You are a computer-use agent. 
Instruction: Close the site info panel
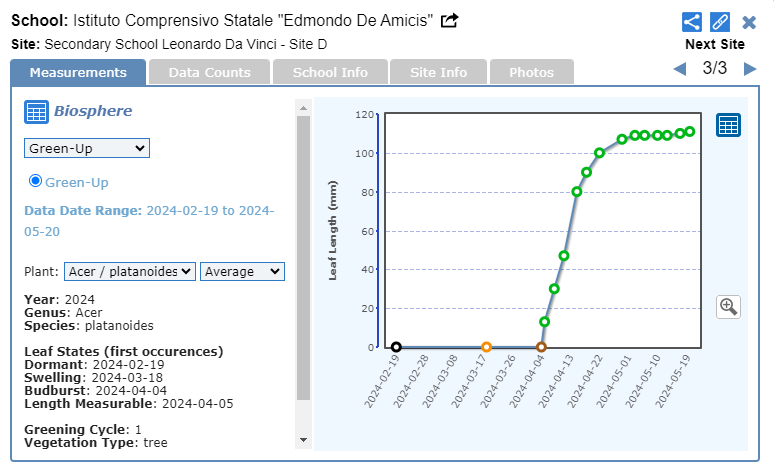point(749,22)
